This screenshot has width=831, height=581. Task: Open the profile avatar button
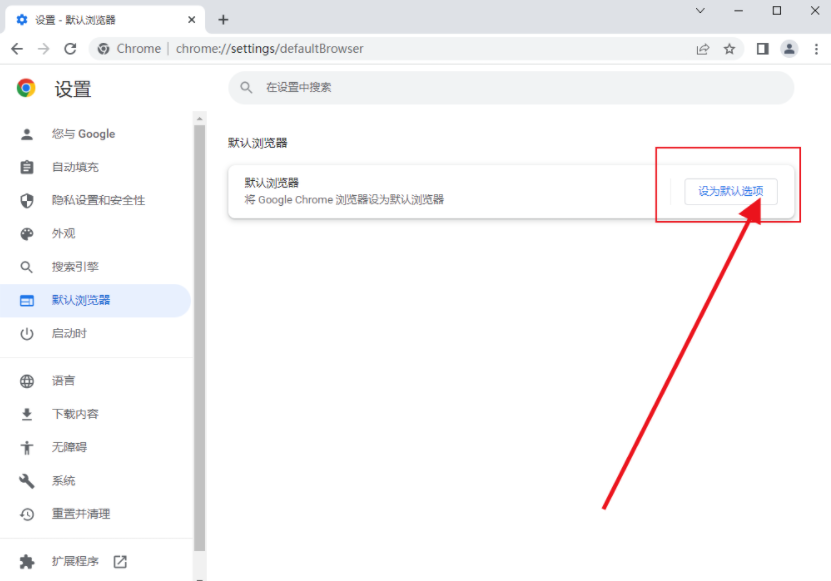point(789,49)
